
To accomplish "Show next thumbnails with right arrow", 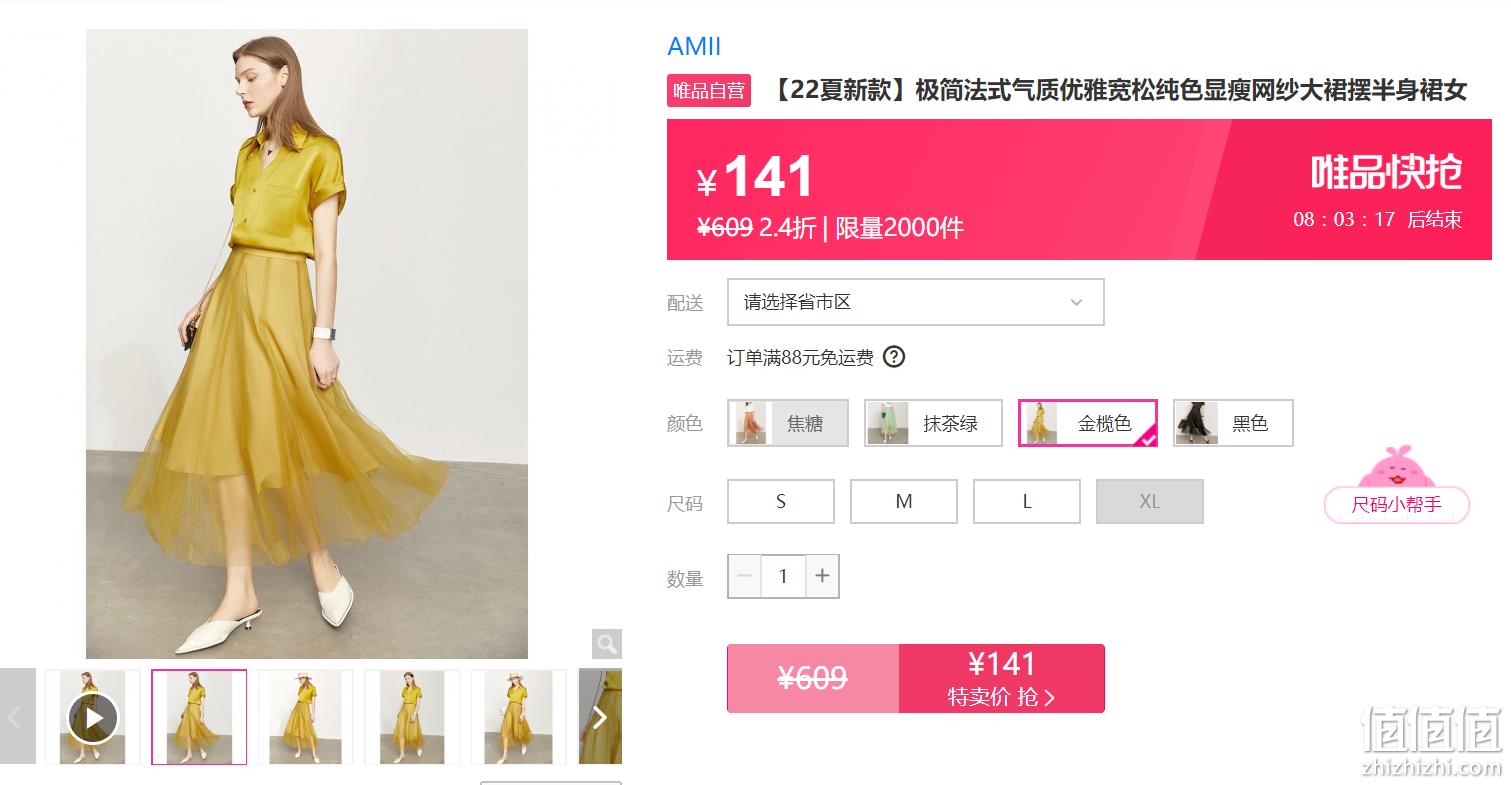I will pyautogui.click(x=600, y=717).
